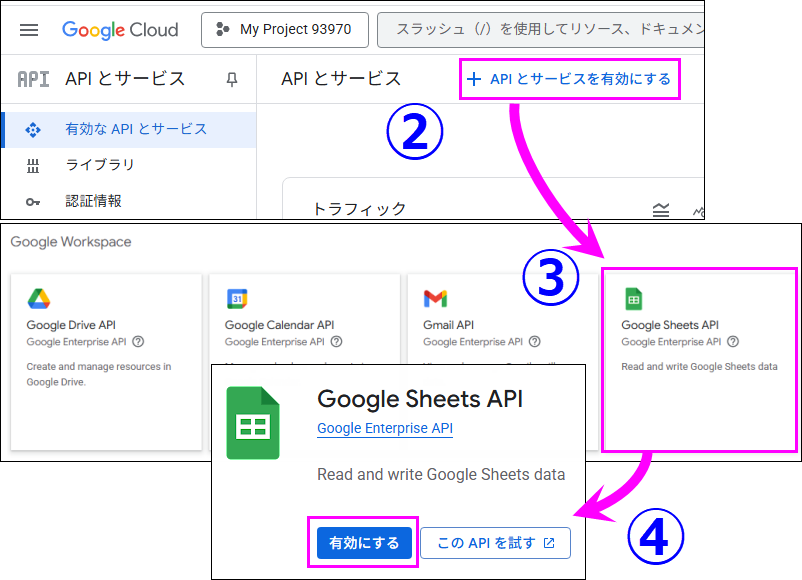This screenshot has width=802, height=580.
Task: Open help for Google Drive API enterprise label
Action: (138, 342)
